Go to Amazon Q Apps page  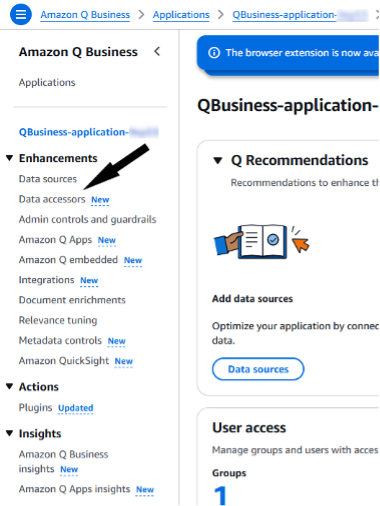point(55,240)
